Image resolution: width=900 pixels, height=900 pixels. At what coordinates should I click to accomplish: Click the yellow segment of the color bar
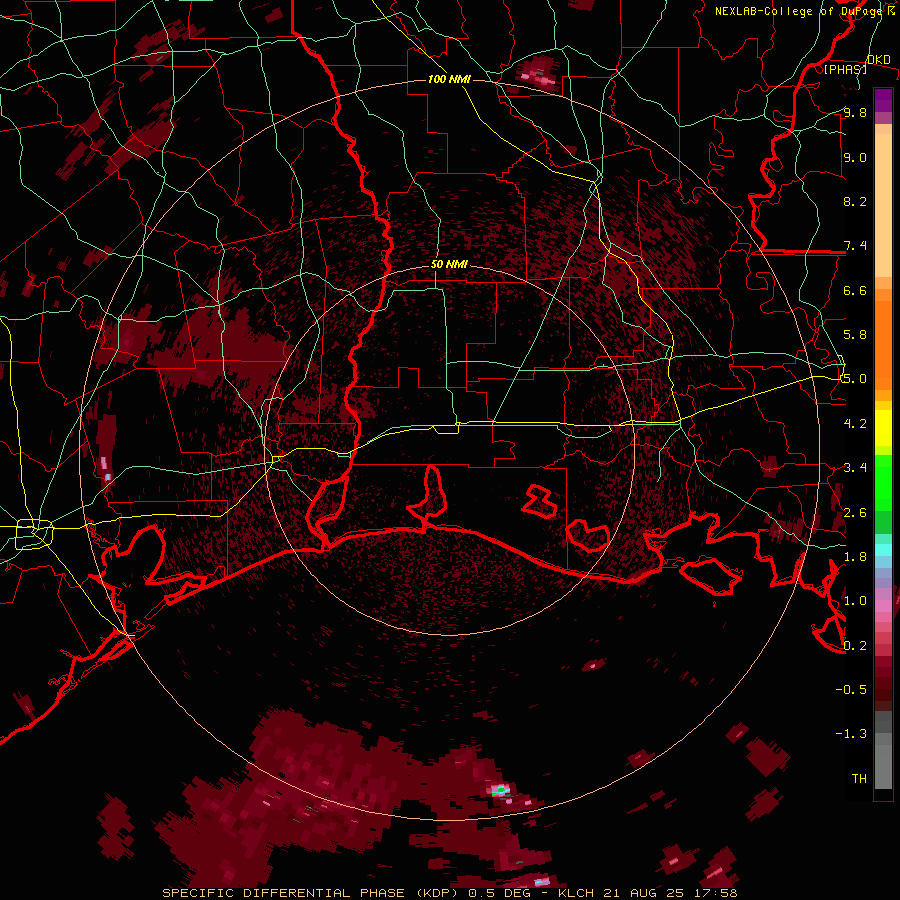(x=883, y=428)
